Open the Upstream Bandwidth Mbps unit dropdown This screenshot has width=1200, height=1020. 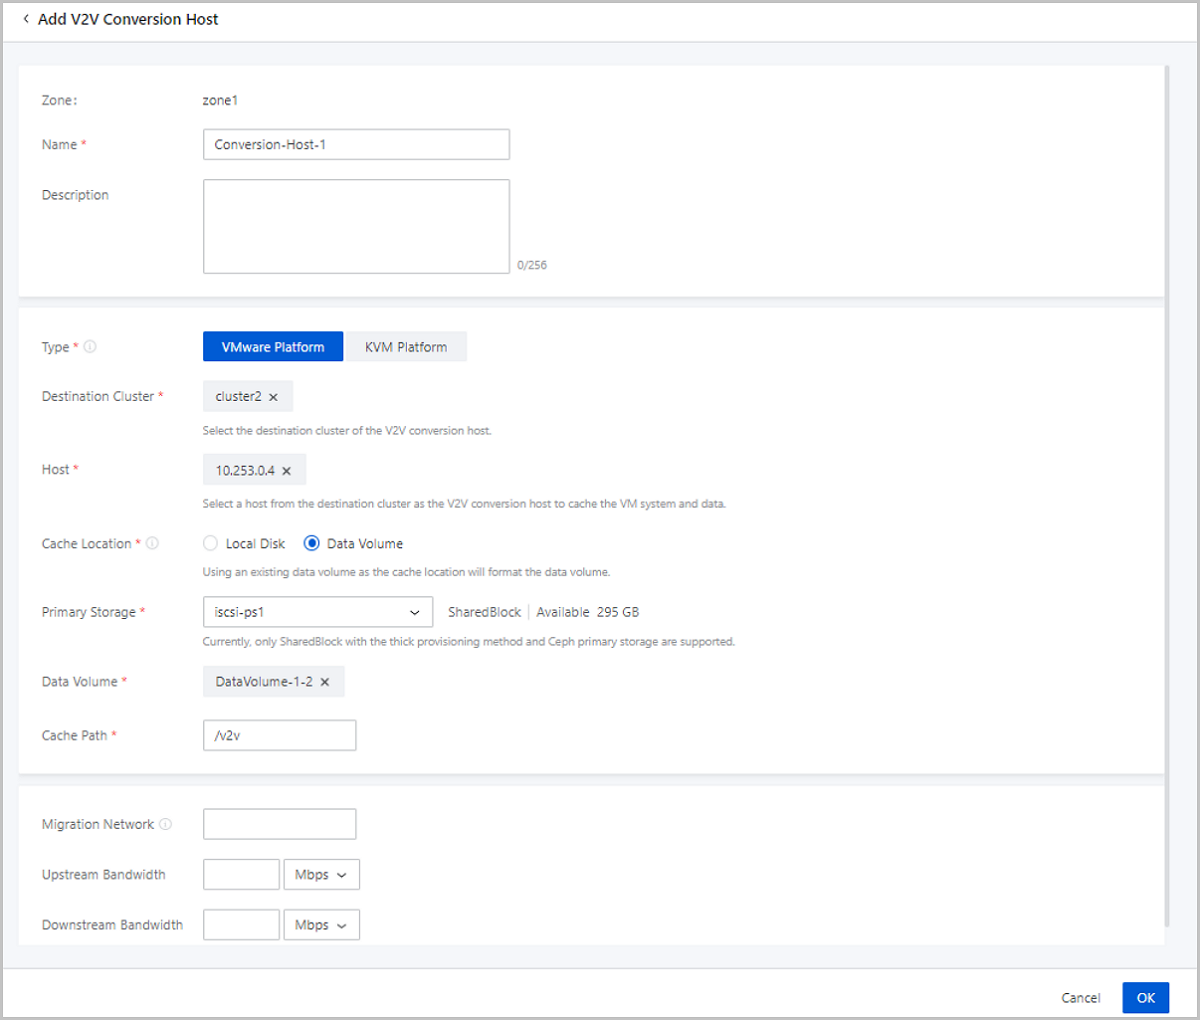click(x=321, y=874)
